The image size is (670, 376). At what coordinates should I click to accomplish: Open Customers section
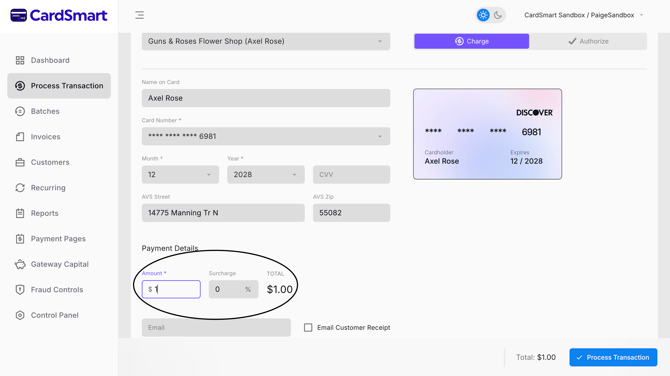point(59,162)
